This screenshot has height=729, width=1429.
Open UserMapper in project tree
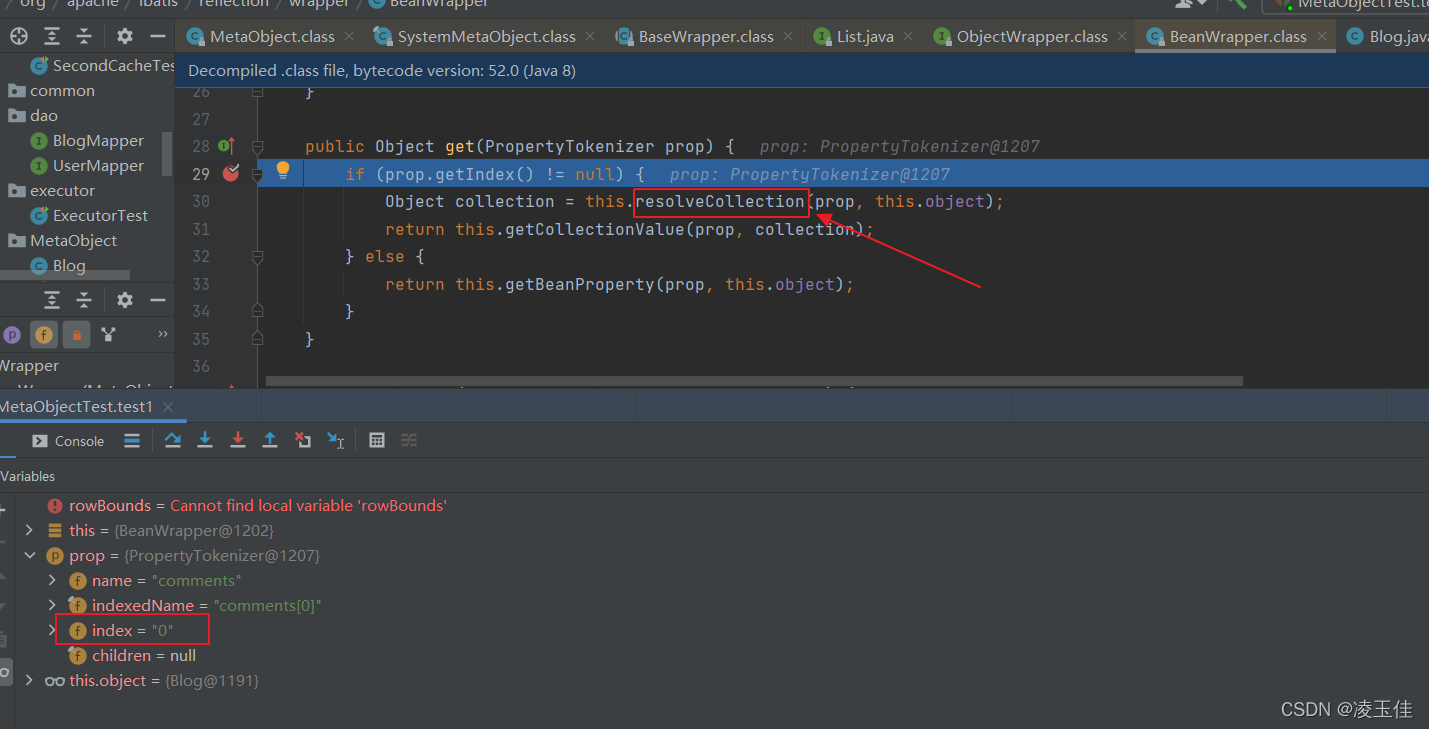98,166
